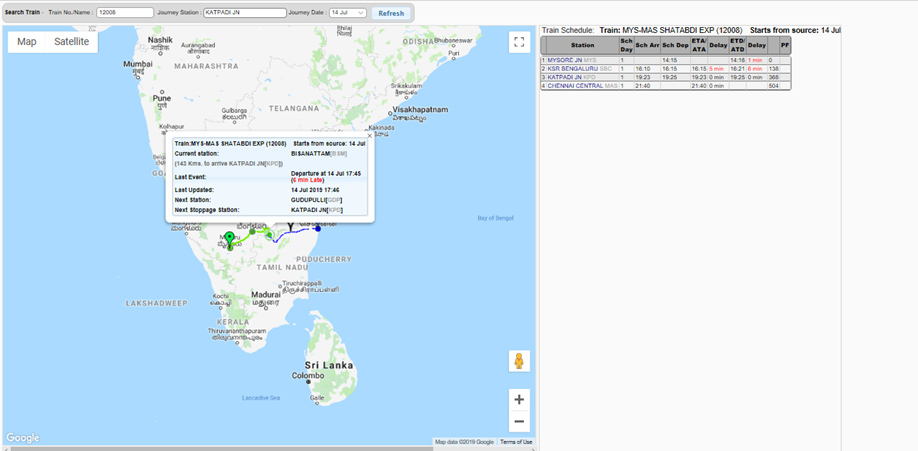Zoom out the map with minus
Screen dimensions: 918x451
[519, 421]
